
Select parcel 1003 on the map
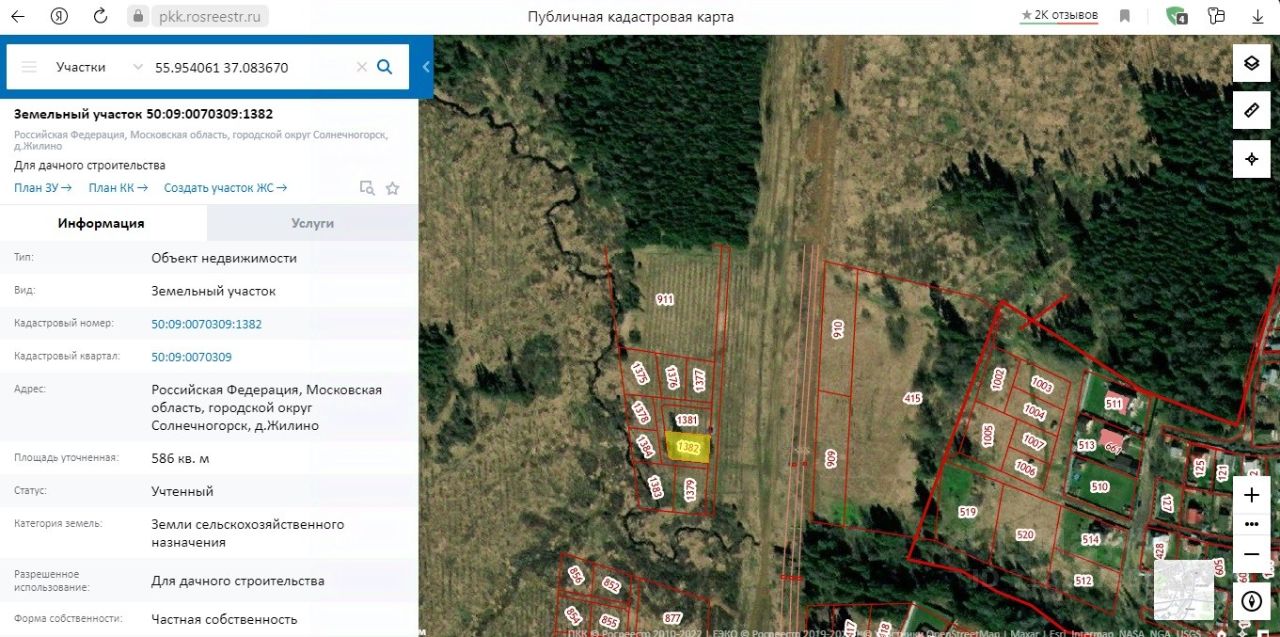coord(1042,385)
